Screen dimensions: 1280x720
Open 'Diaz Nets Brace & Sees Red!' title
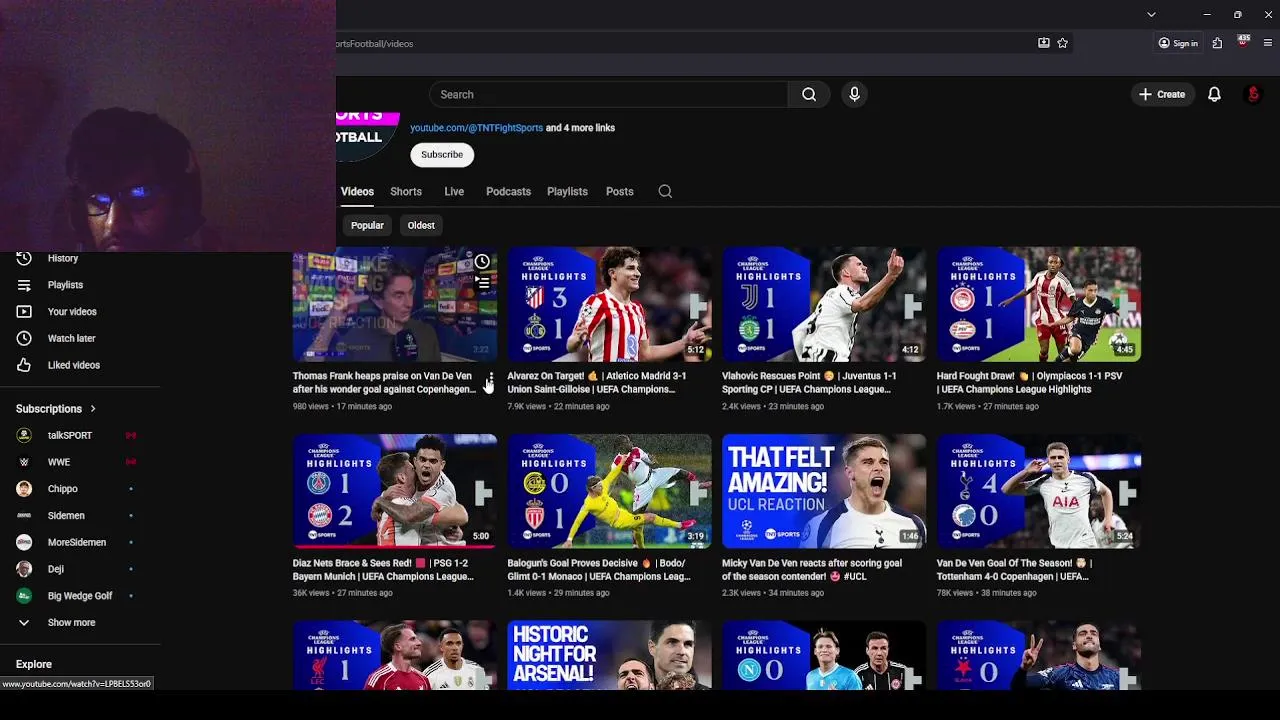pos(383,569)
